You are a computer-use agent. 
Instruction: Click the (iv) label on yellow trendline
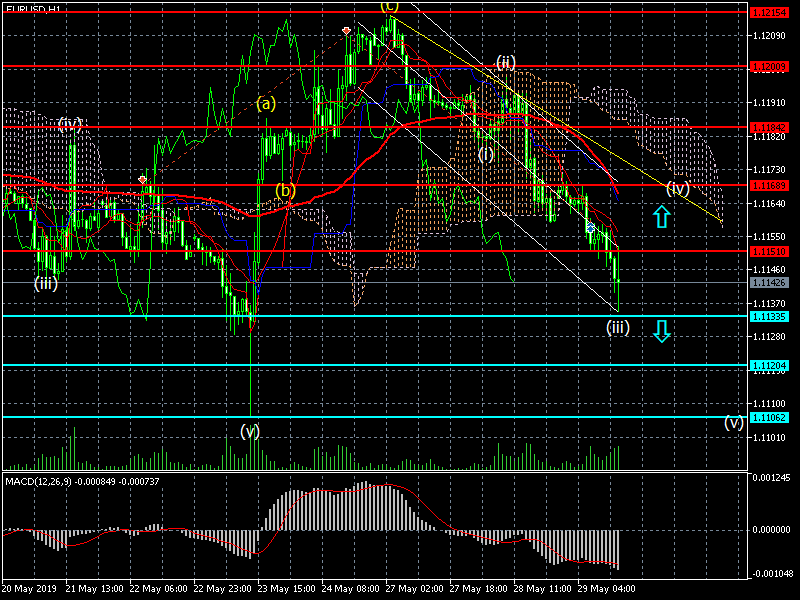678,188
